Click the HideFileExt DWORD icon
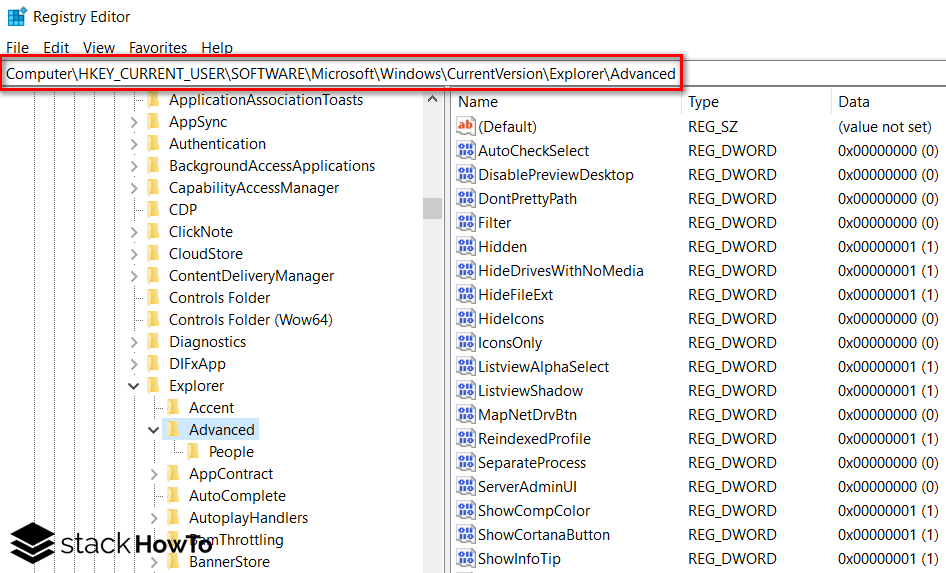The image size is (946, 573). (x=465, y=294)
